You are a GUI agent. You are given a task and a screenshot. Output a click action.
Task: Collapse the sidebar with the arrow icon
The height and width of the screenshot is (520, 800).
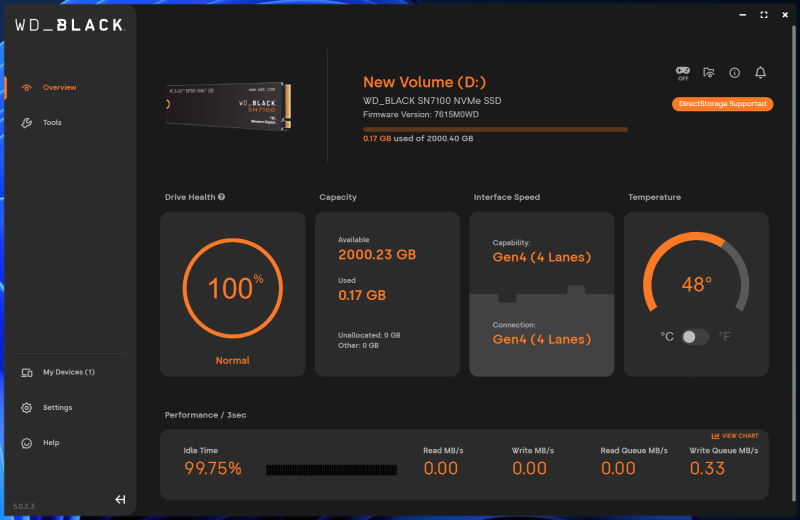[120, 499]
